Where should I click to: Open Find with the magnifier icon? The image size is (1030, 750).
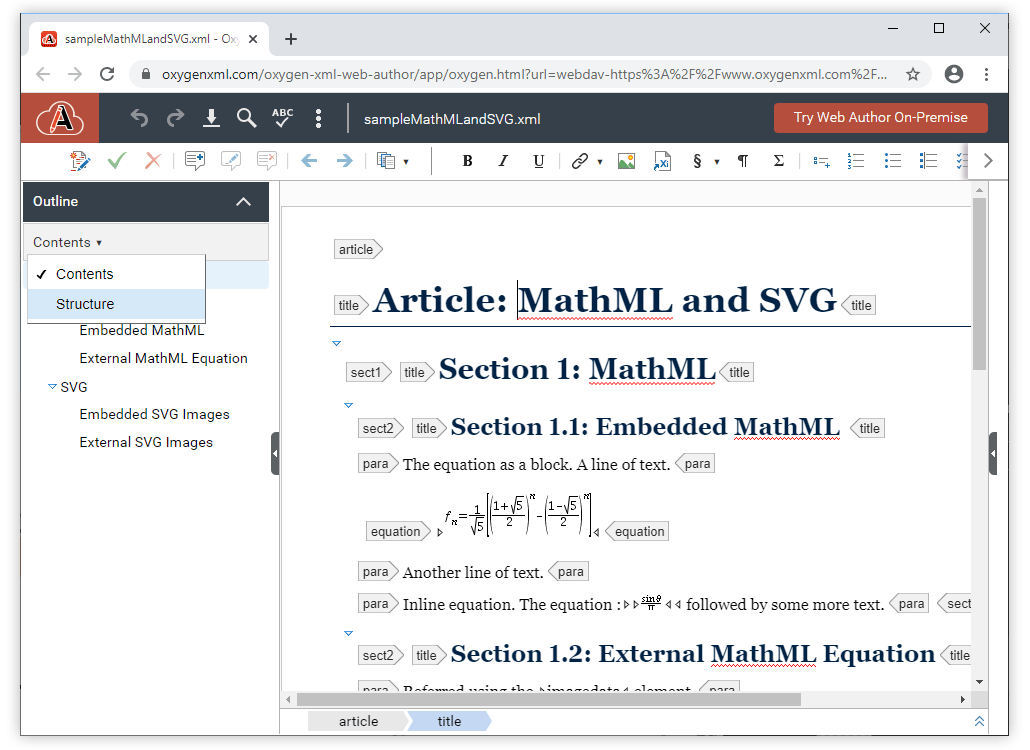[x=246, y=118]
